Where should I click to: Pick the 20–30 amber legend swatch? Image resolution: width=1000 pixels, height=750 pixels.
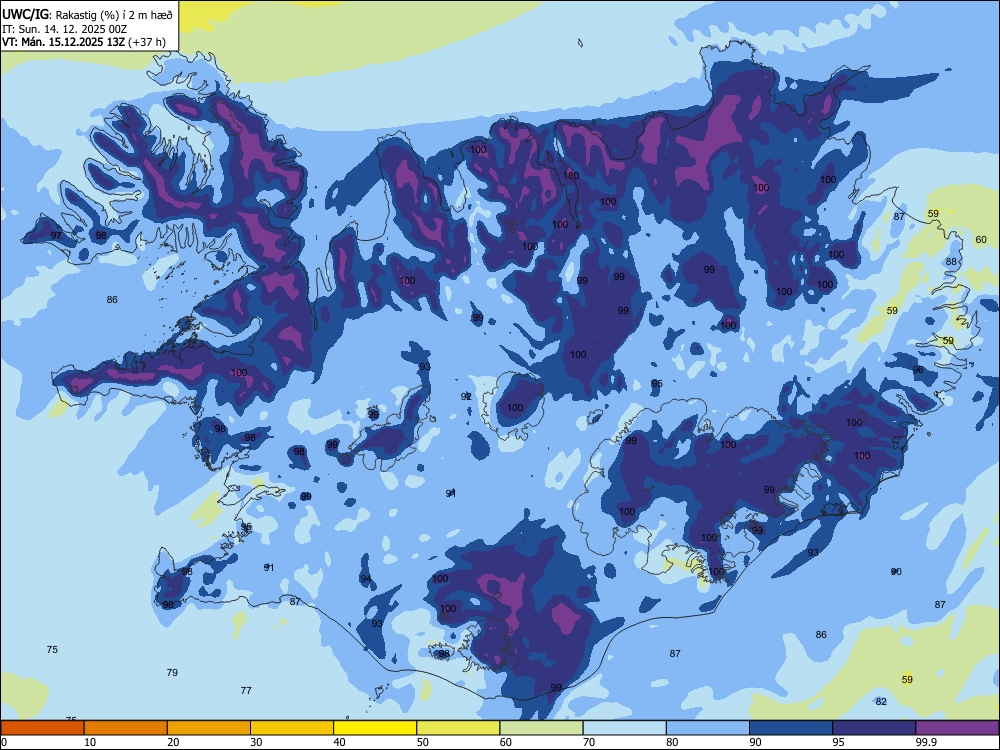(209, 728)
